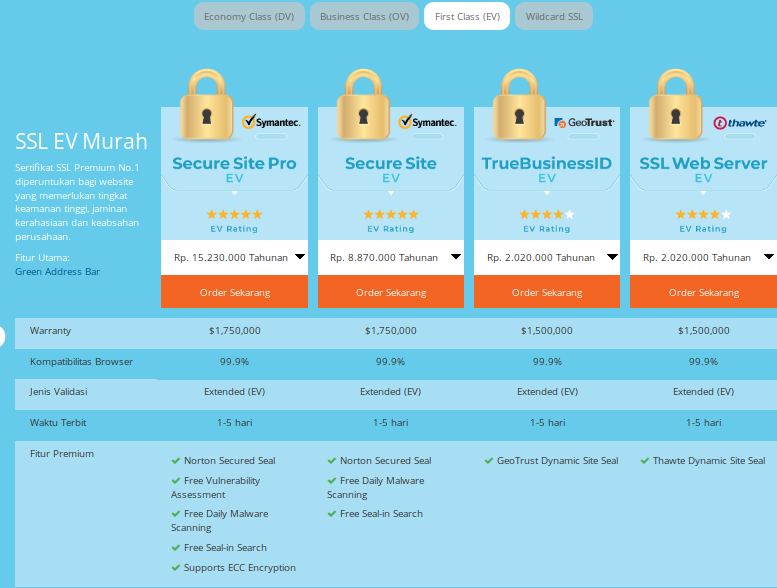777x588 pixels.
Task: Click Symantec logo above Secure Site EV title
Action: (428, 122)
